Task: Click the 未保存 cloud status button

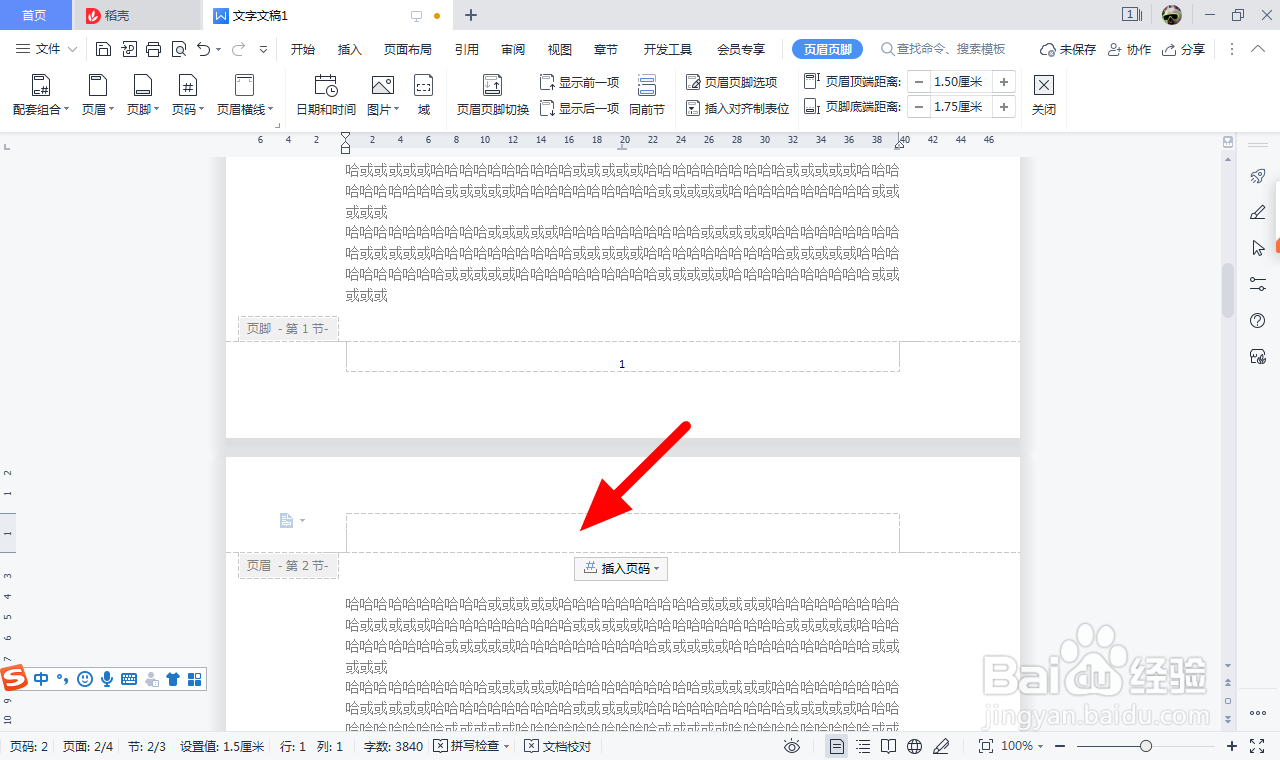Action: click(1068, 49)
